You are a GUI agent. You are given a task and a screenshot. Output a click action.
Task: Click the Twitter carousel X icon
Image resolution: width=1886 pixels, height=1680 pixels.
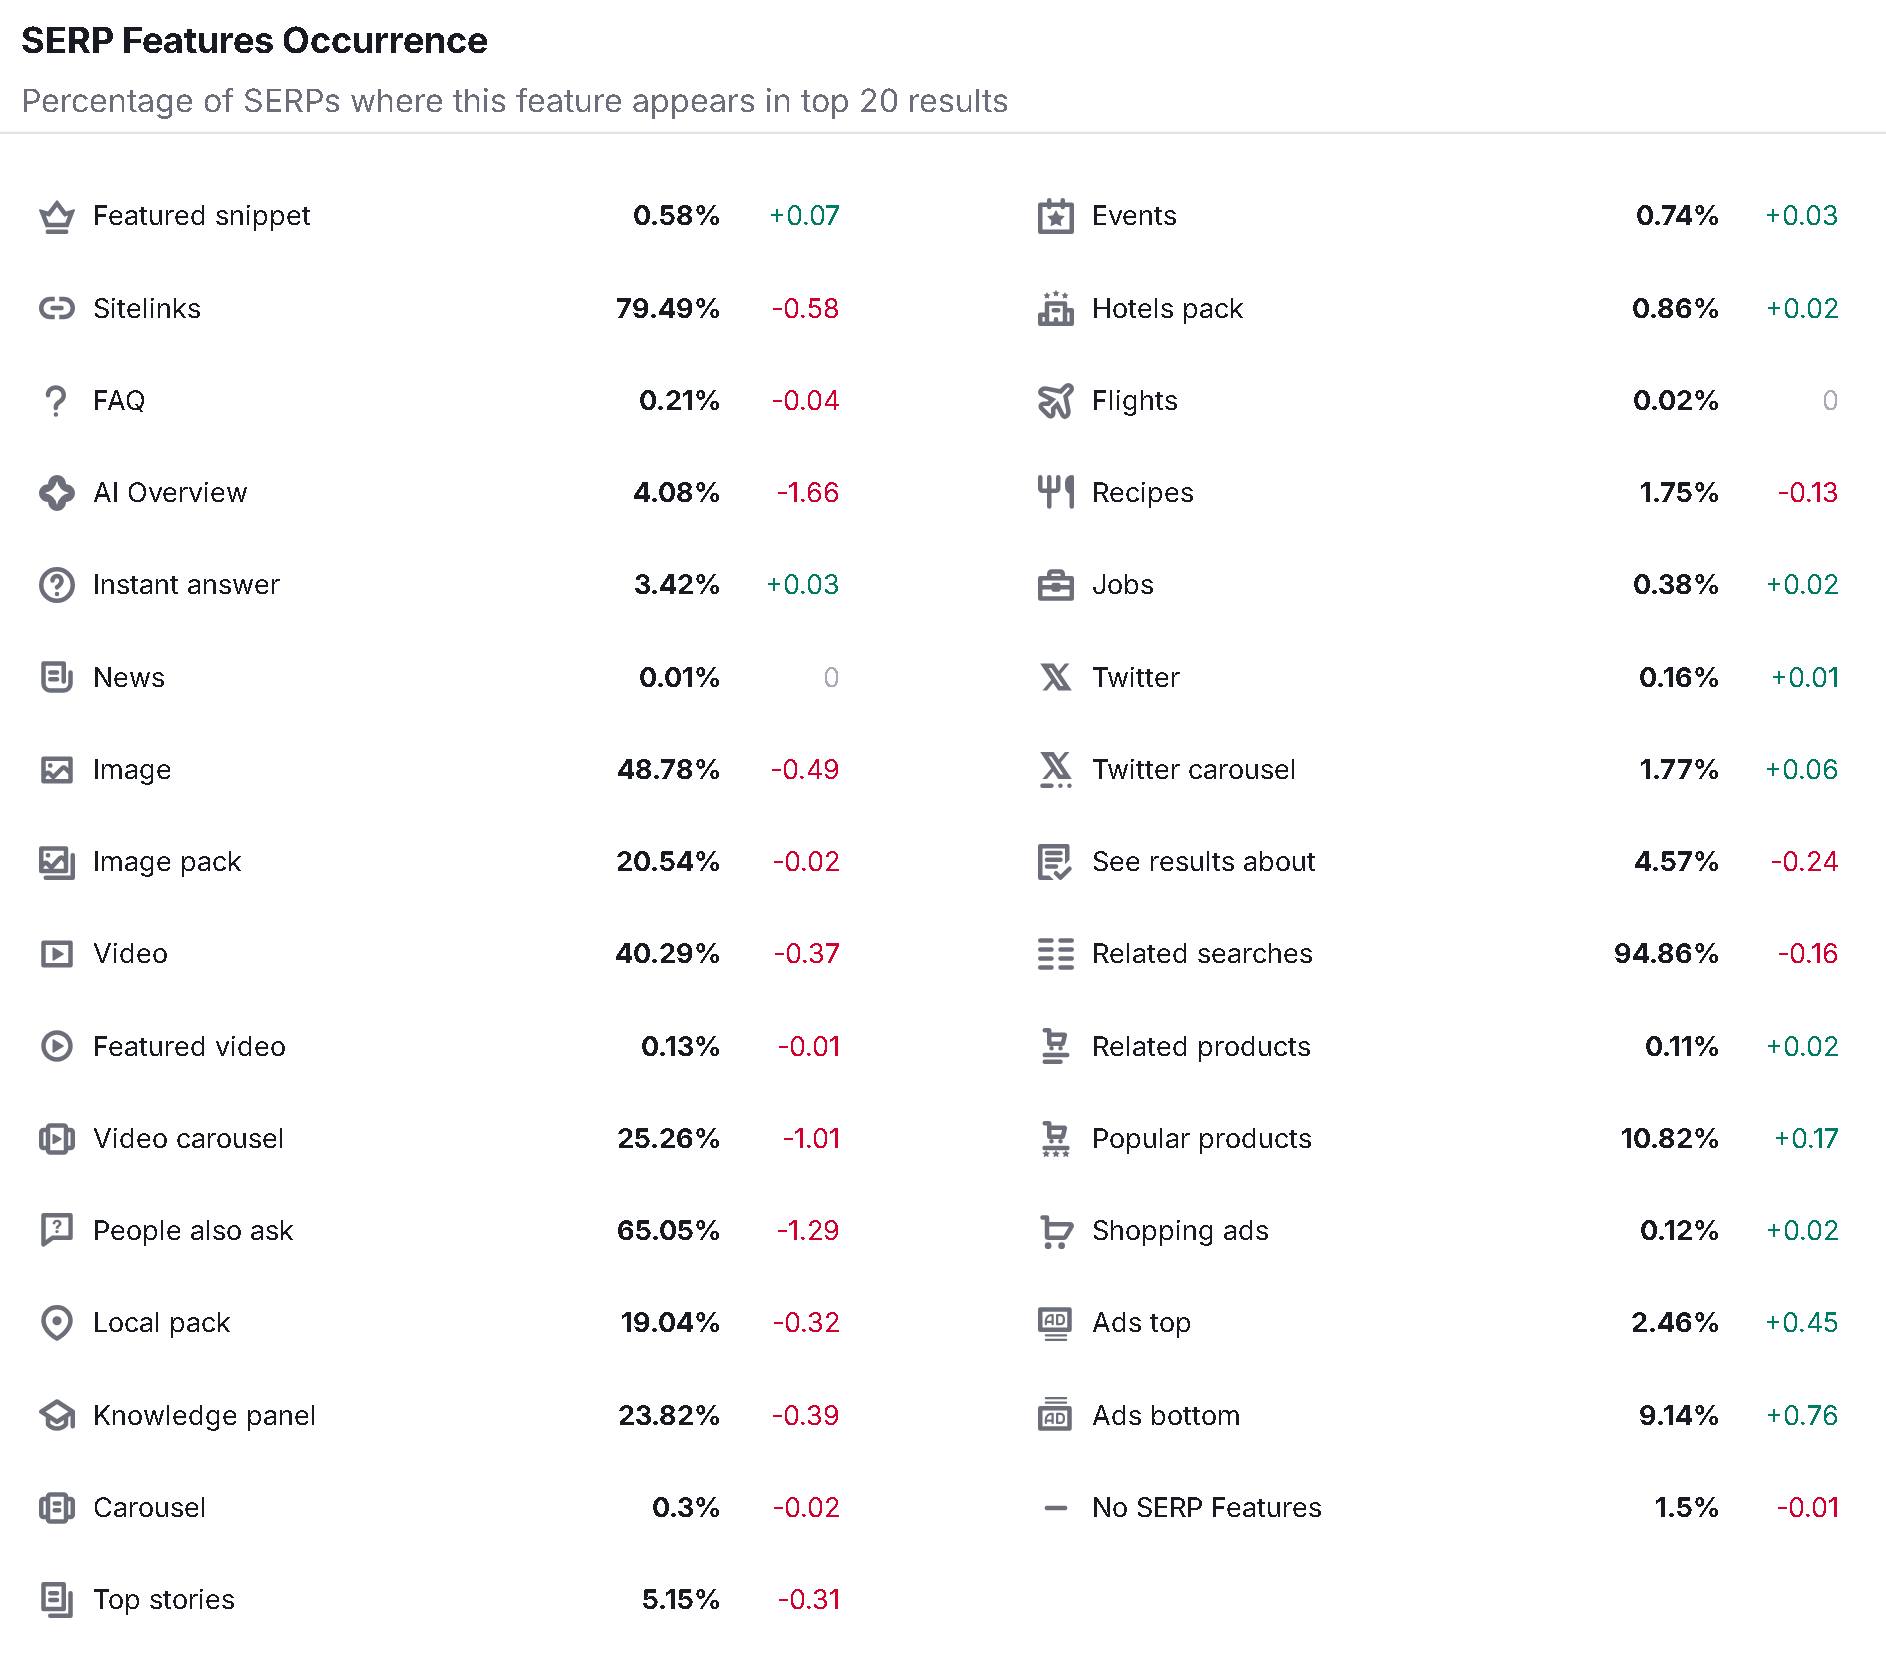(1055, 770)
